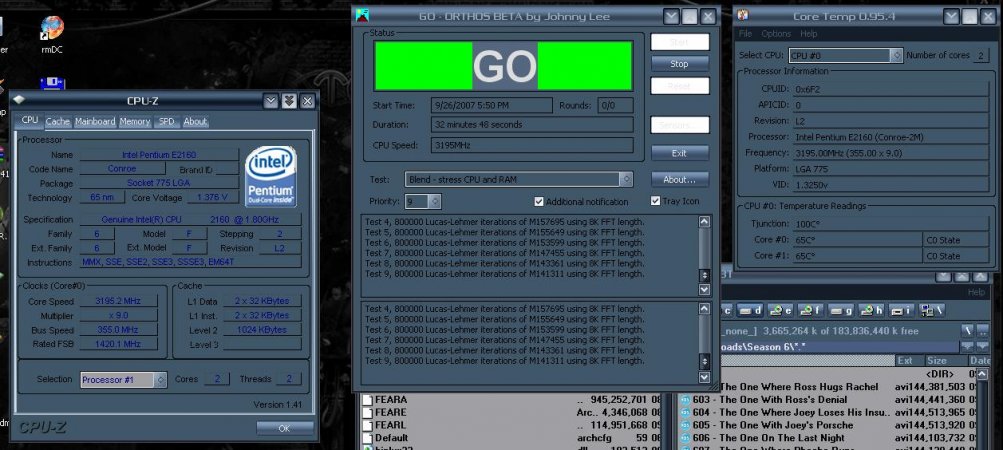Image resolution: width=1003 pixels, height=450 pixels.
Task: Select drive g in file manager
Action: (841, 310)
